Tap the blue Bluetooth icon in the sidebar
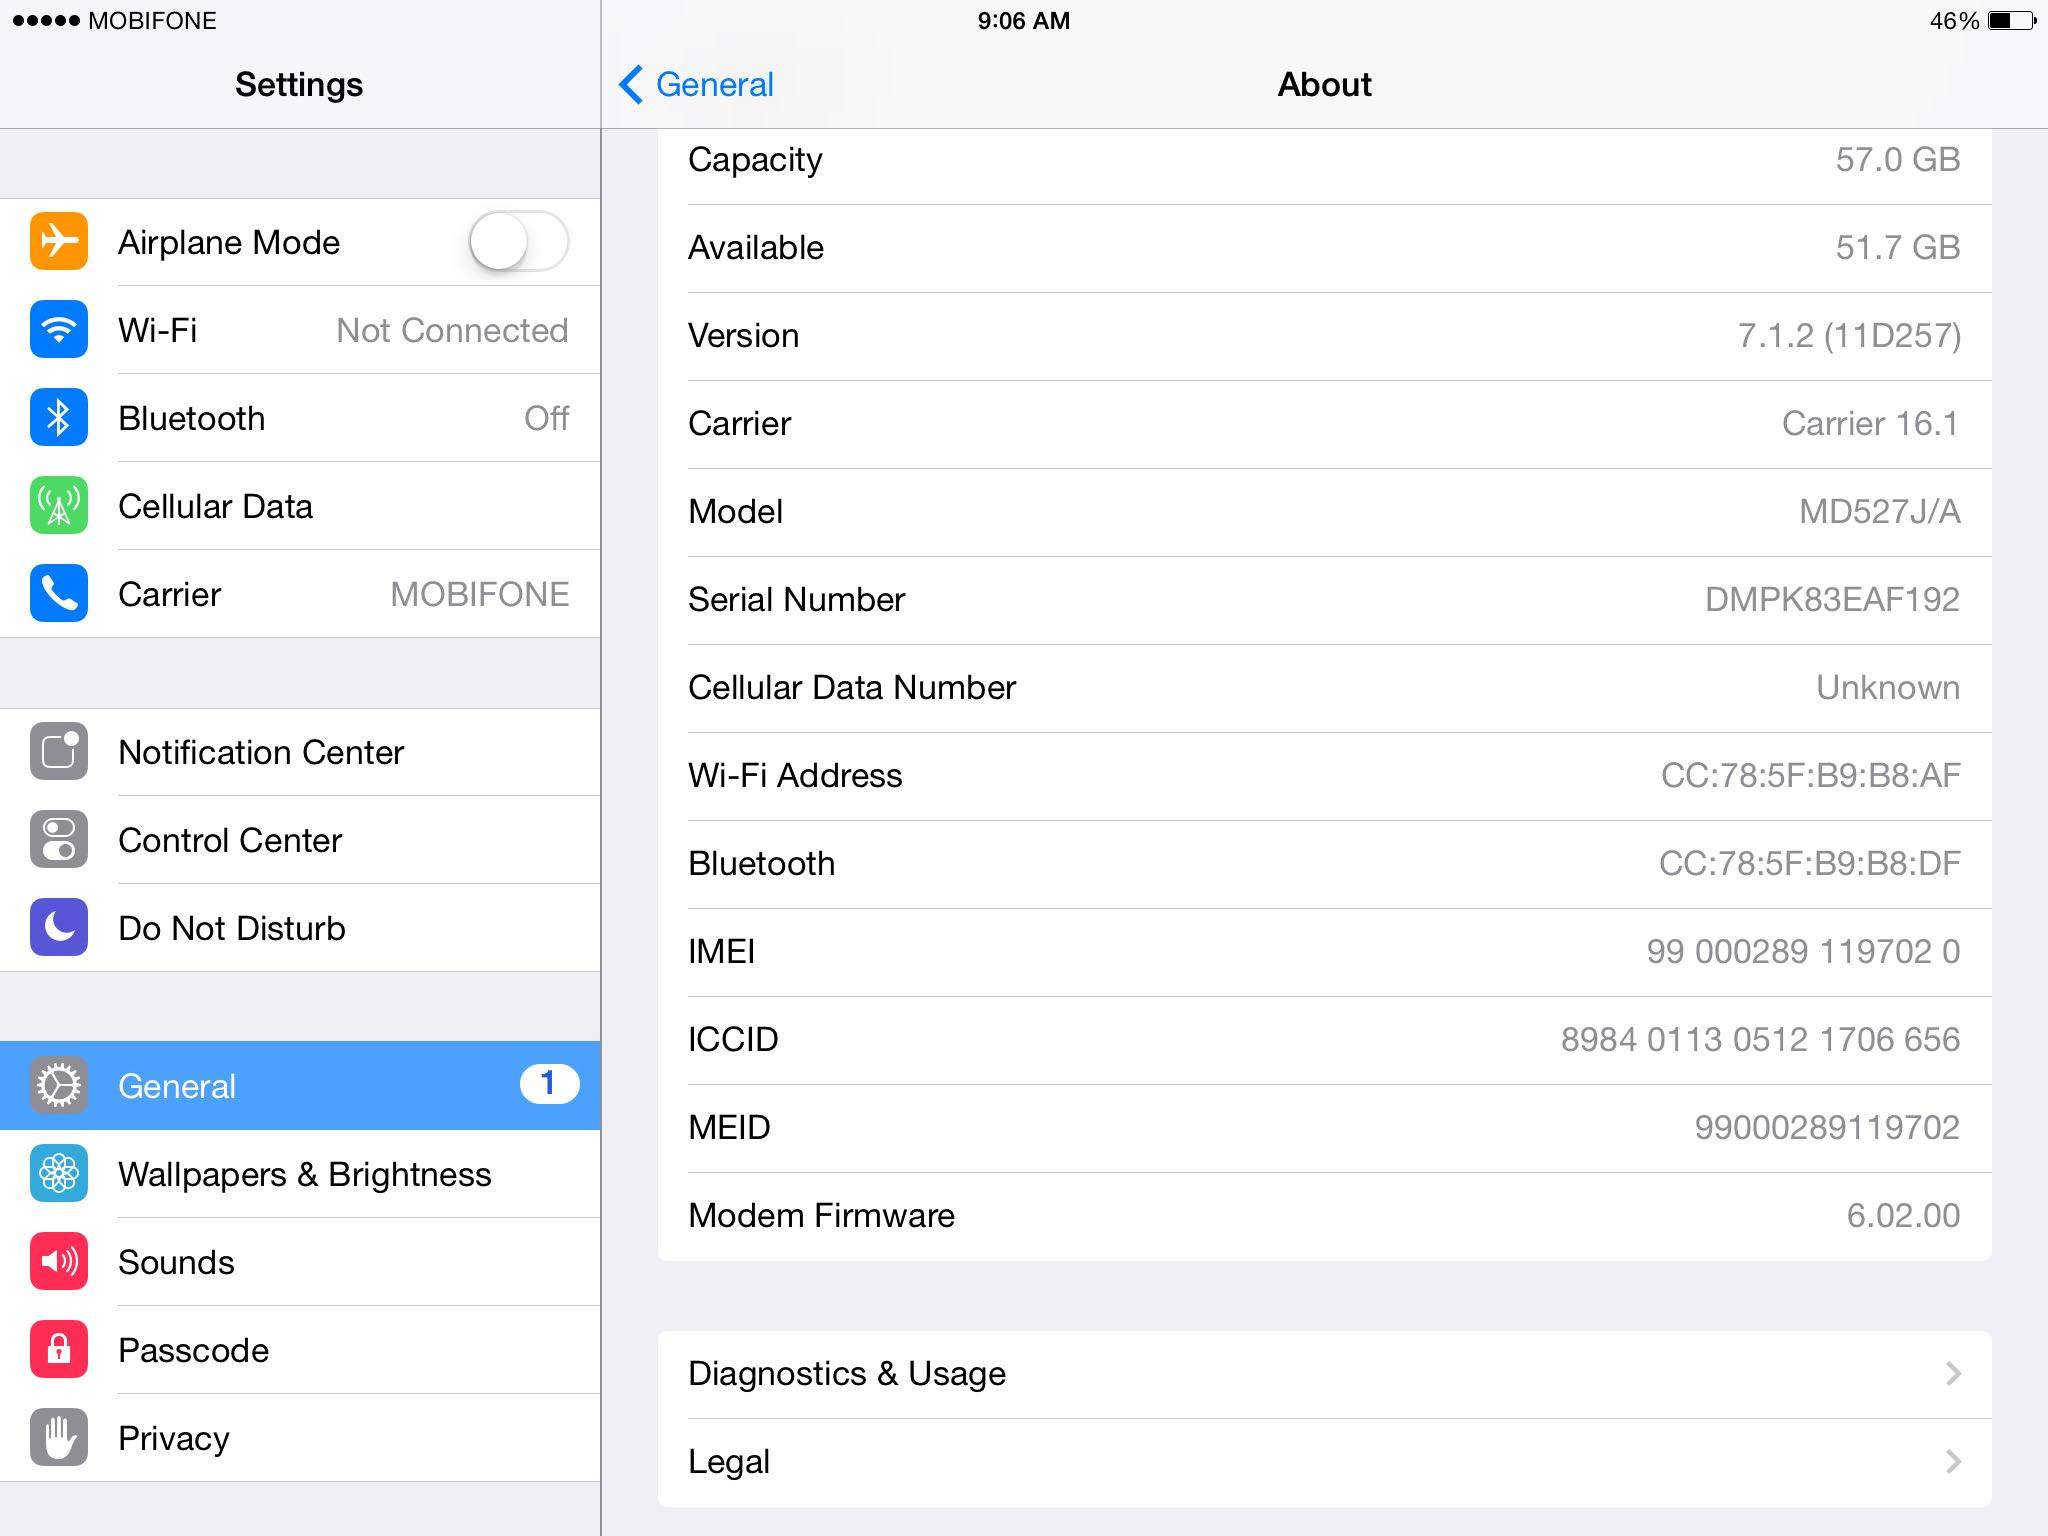 coord(59,417)
